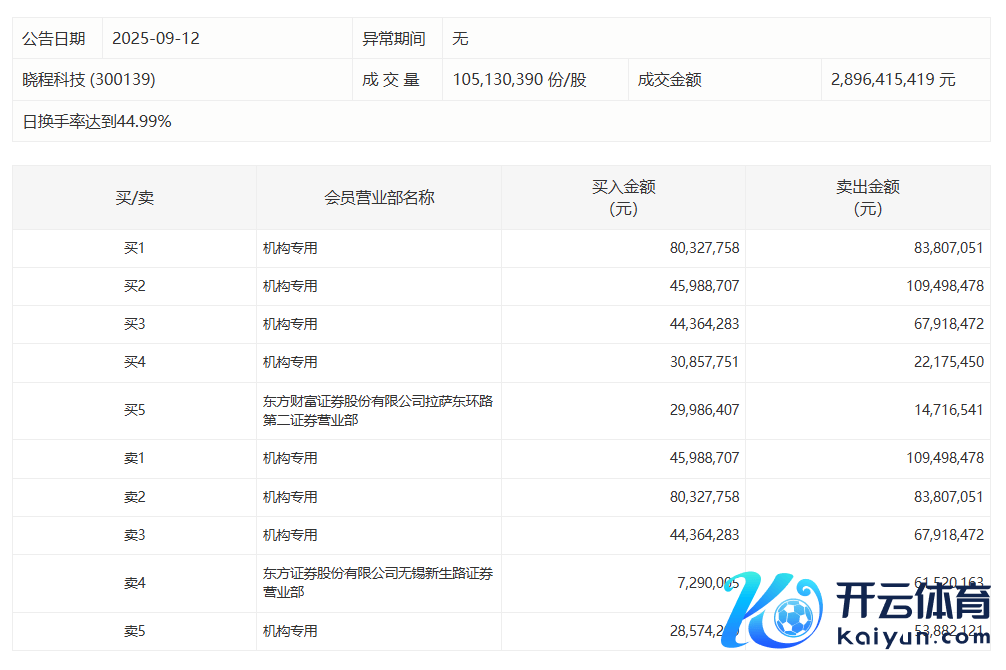The height and width of the screenshot is (670, 1006).
Task: Click the 公告日期 label cell
Action: 54,39
